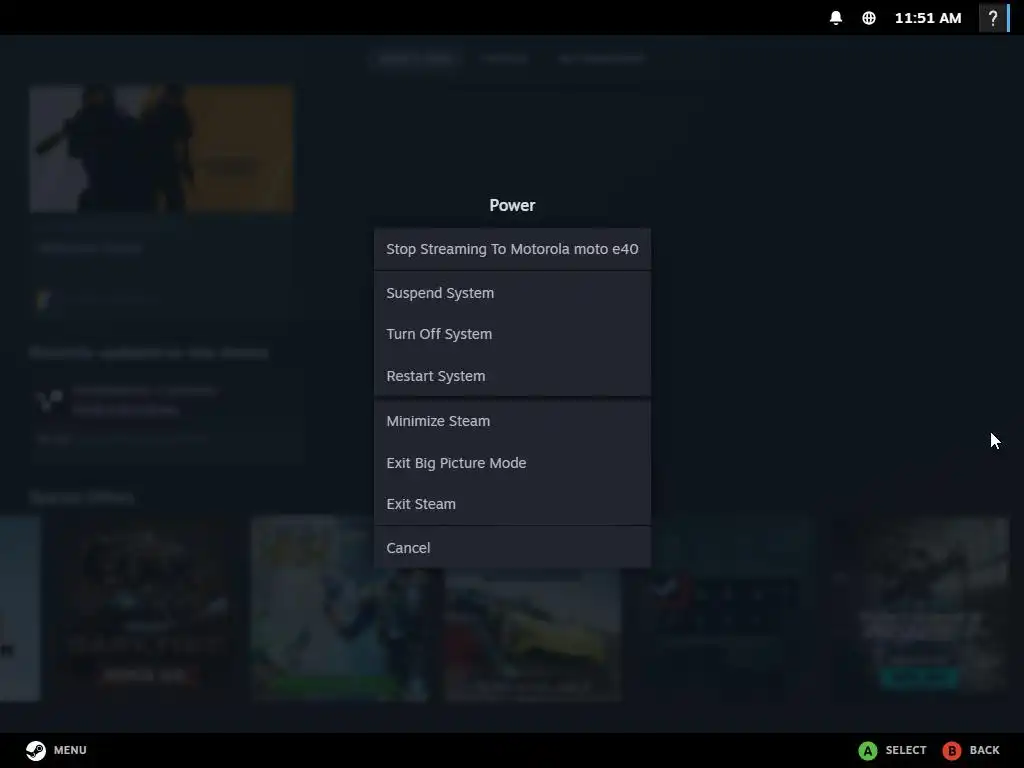Viewport: 1024px width, 768px height.
Task: Open the notifications bell icon
Action: tap(835, 18)
